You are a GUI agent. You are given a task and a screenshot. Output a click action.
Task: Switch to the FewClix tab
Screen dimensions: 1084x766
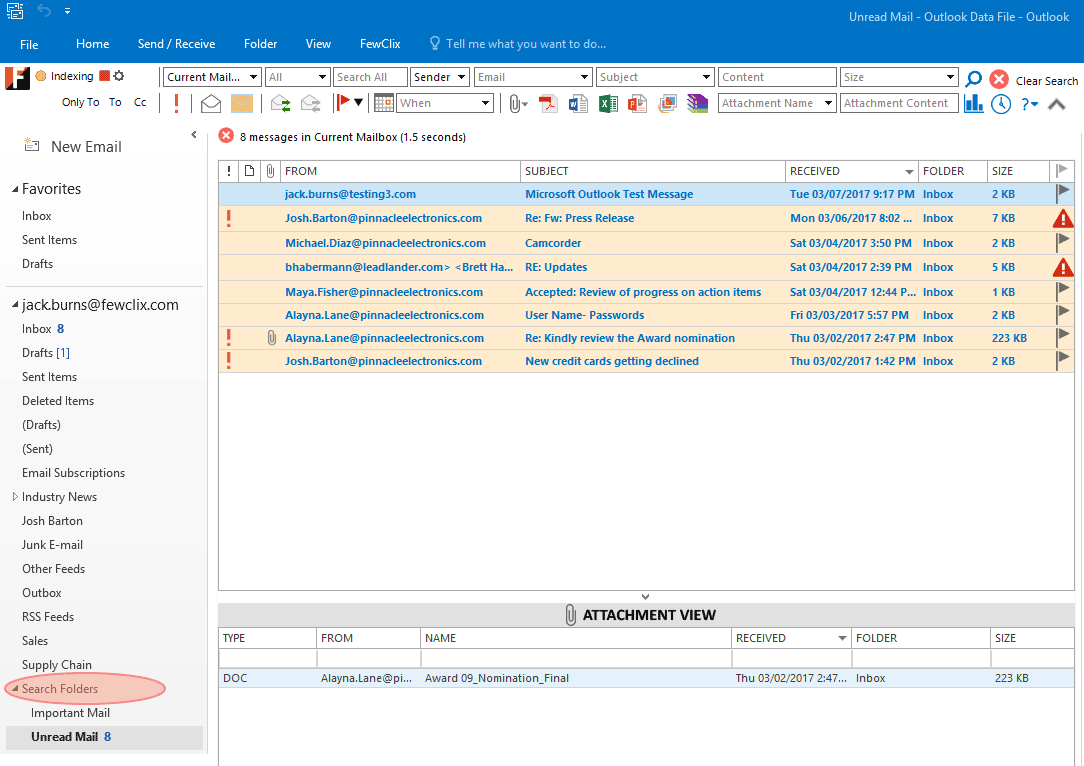coord(380,44)
